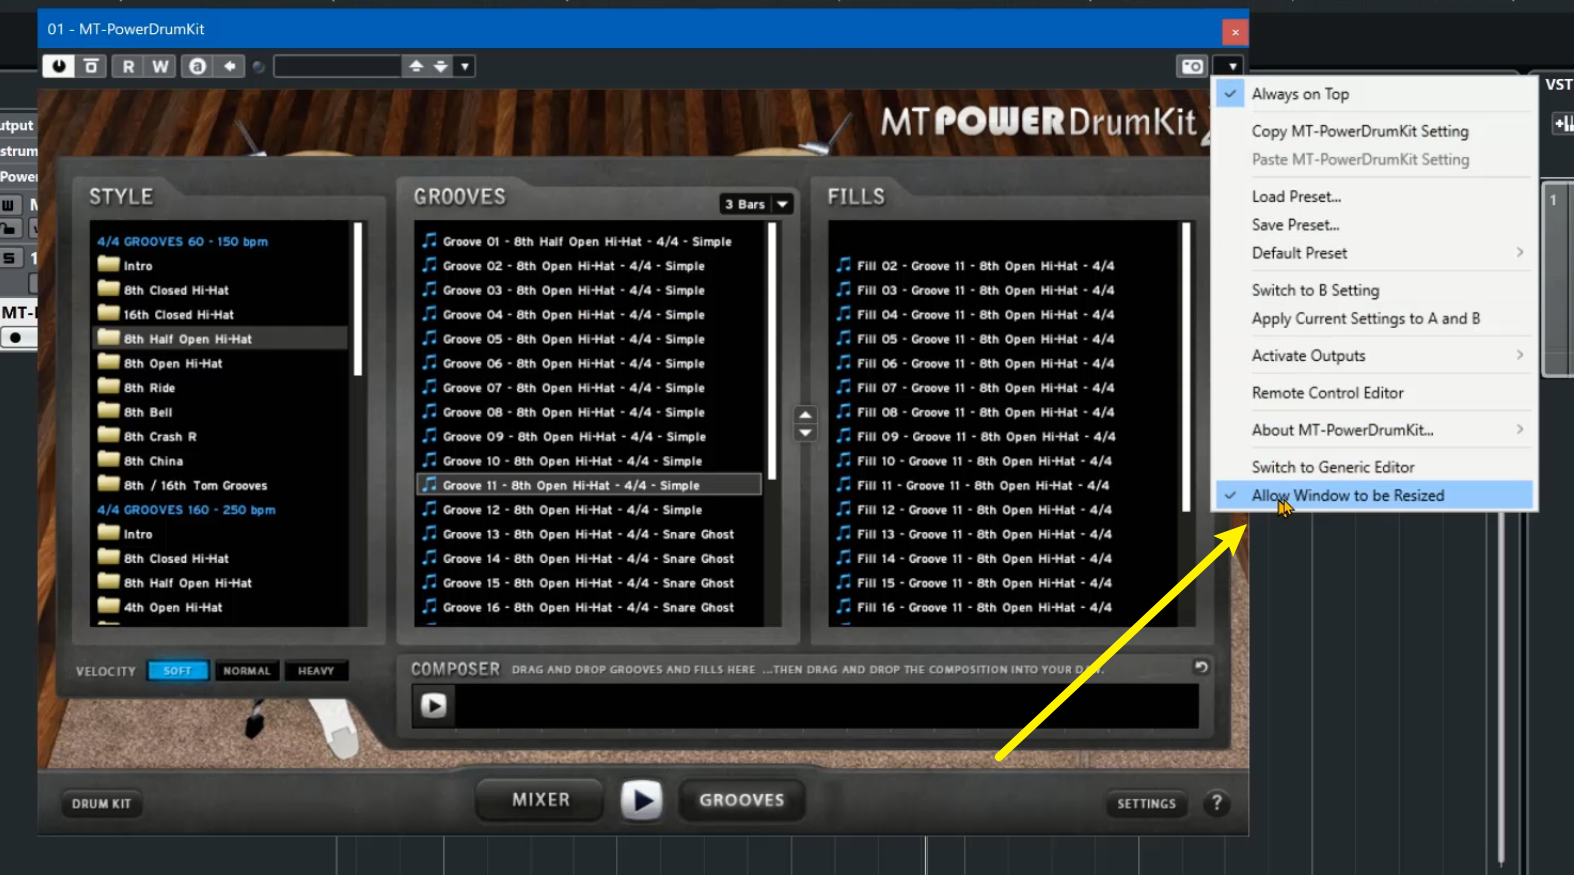Image resolution: width=1574 pixels, height=875 pixels.
Task: Click the Style list vertical scrollbar
Action: [358, 300]
